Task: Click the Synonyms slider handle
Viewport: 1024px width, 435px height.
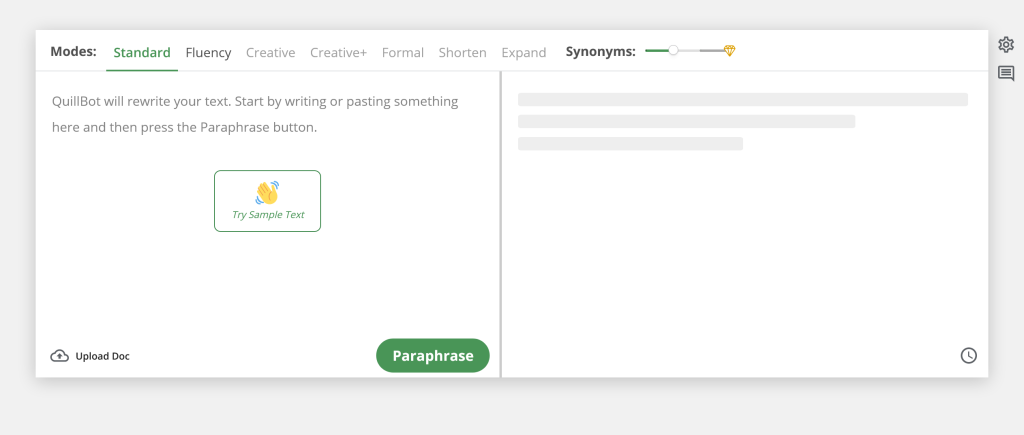Action: (673, 50)
